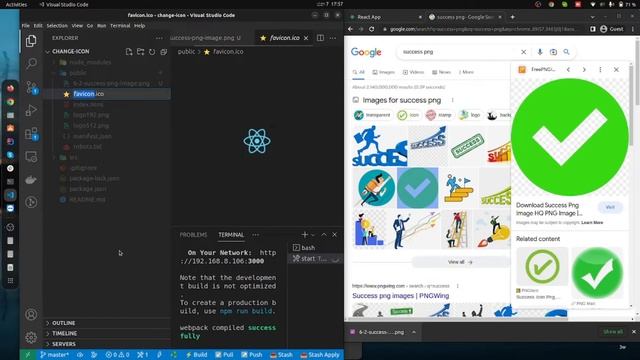Open the Search view in activity bar
This screenshot has width=640, height=360.
coord(31,63)
